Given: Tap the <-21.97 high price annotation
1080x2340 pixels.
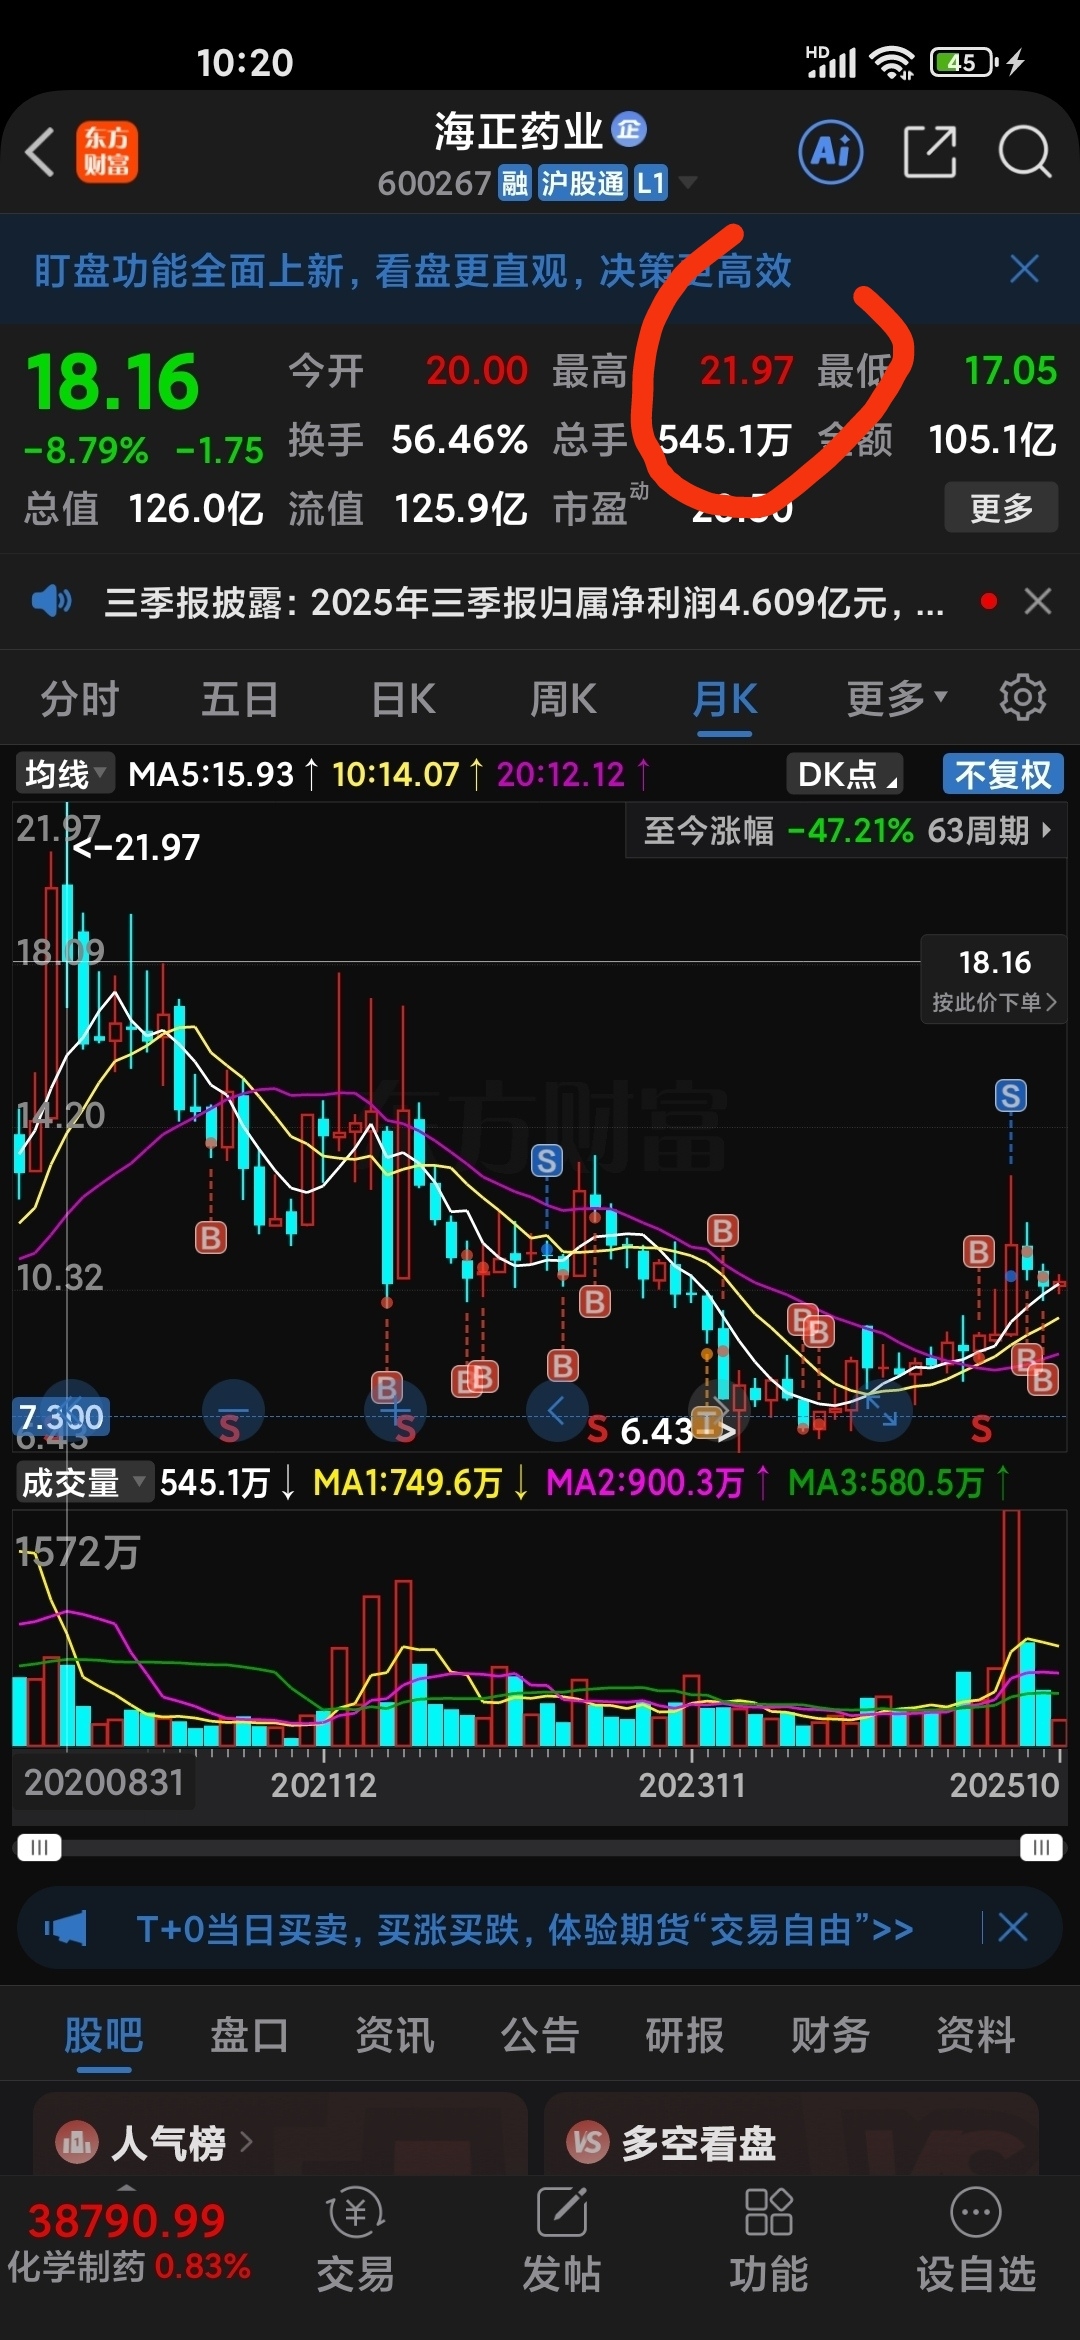Looking at the screenshot, I should 136,848.
